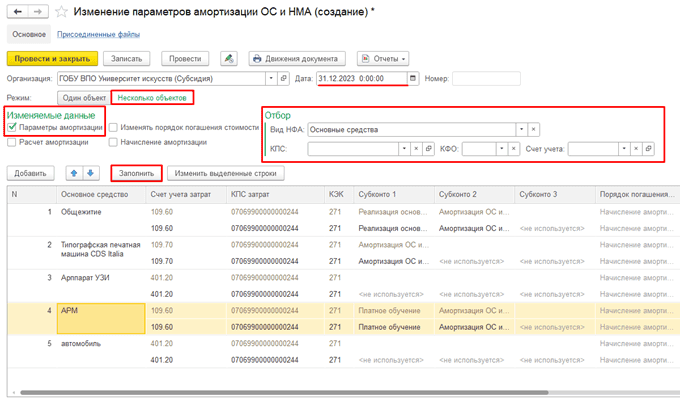The width and height of the screenshot is (680, 400).
Task: Sort by Основное средство column header
Action: point(101,194)
